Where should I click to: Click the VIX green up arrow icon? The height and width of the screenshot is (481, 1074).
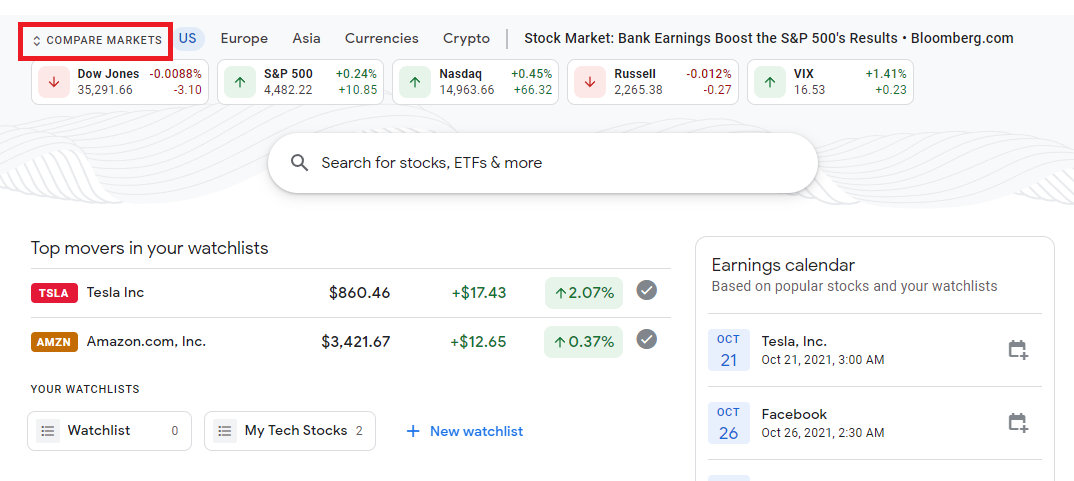(x=770, y=82)
